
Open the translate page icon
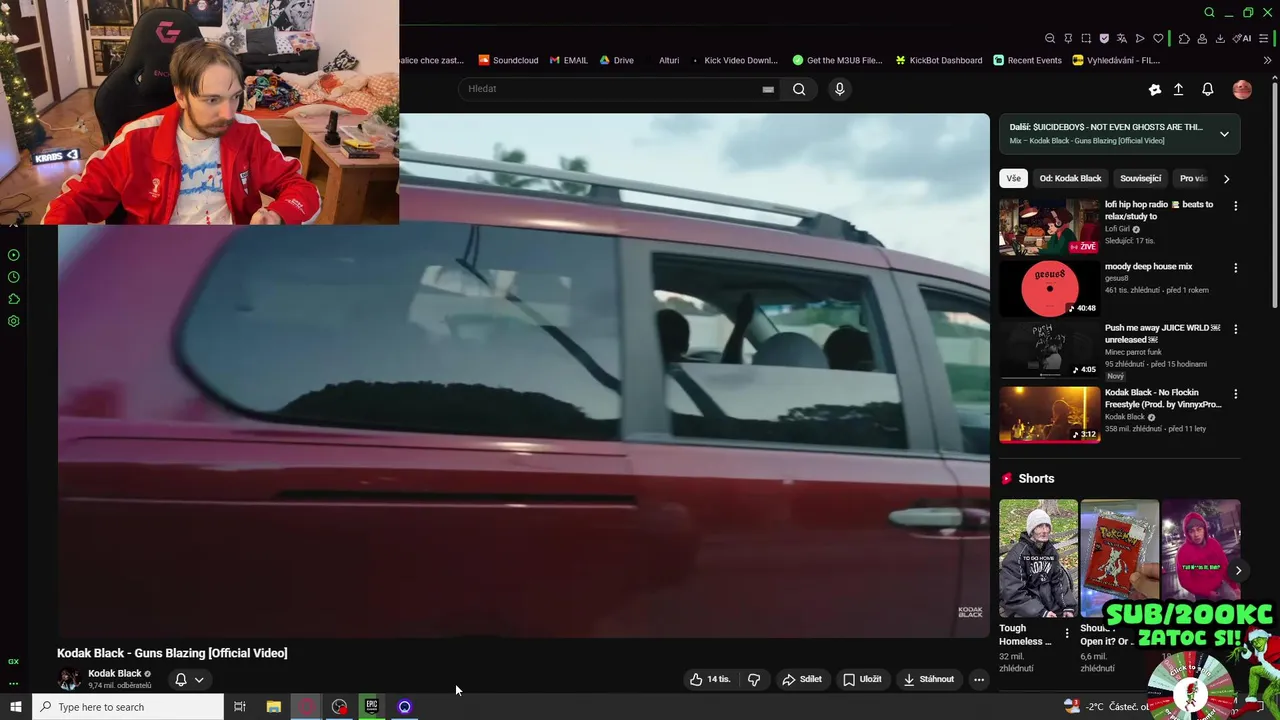click(1122, 38)
